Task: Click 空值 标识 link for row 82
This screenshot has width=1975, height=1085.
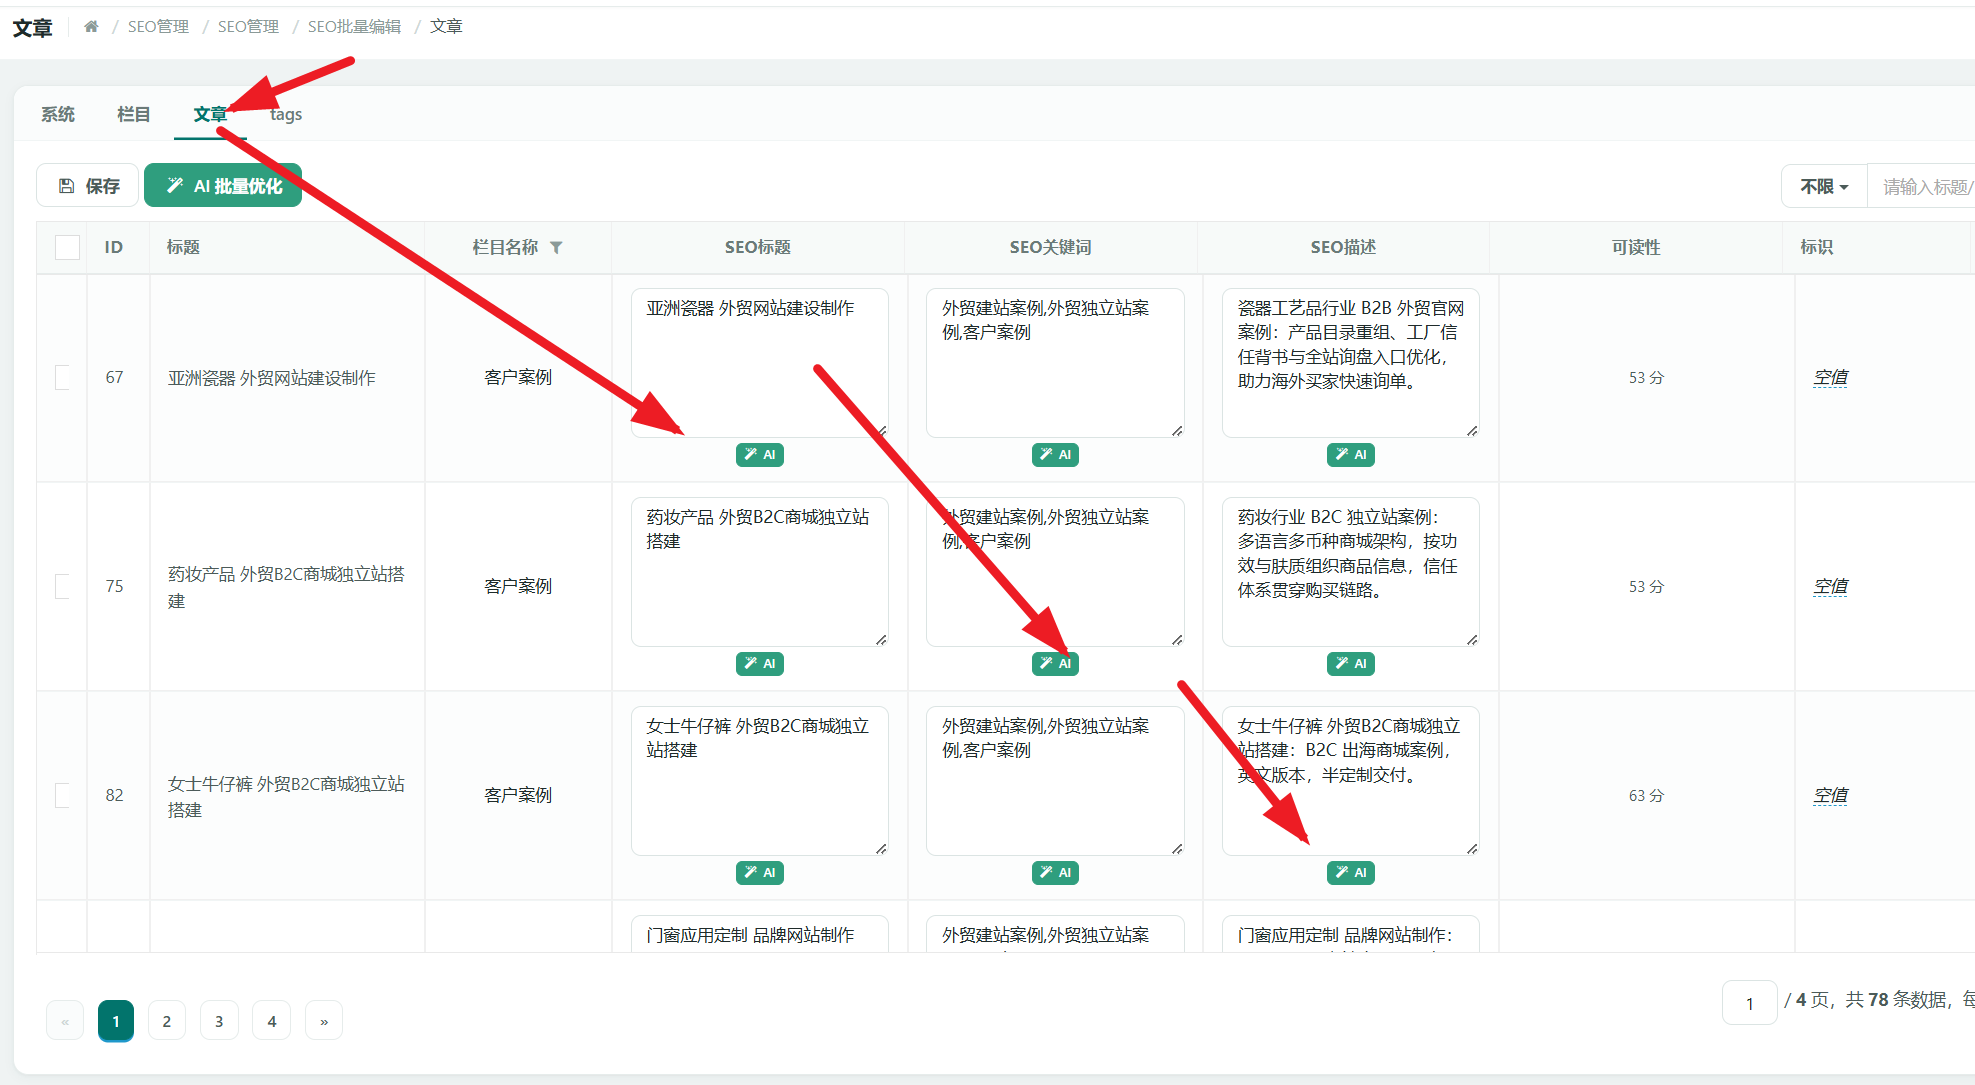Action: [x=1830, y=795]
